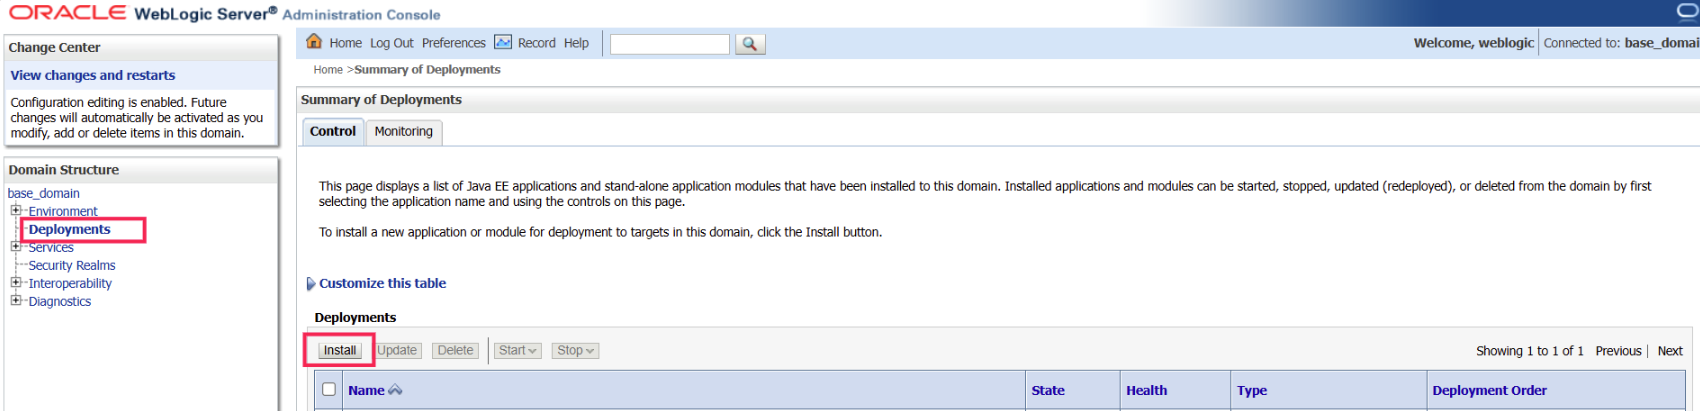Sort by Deployment Order column header

[x=1489, y=390]
